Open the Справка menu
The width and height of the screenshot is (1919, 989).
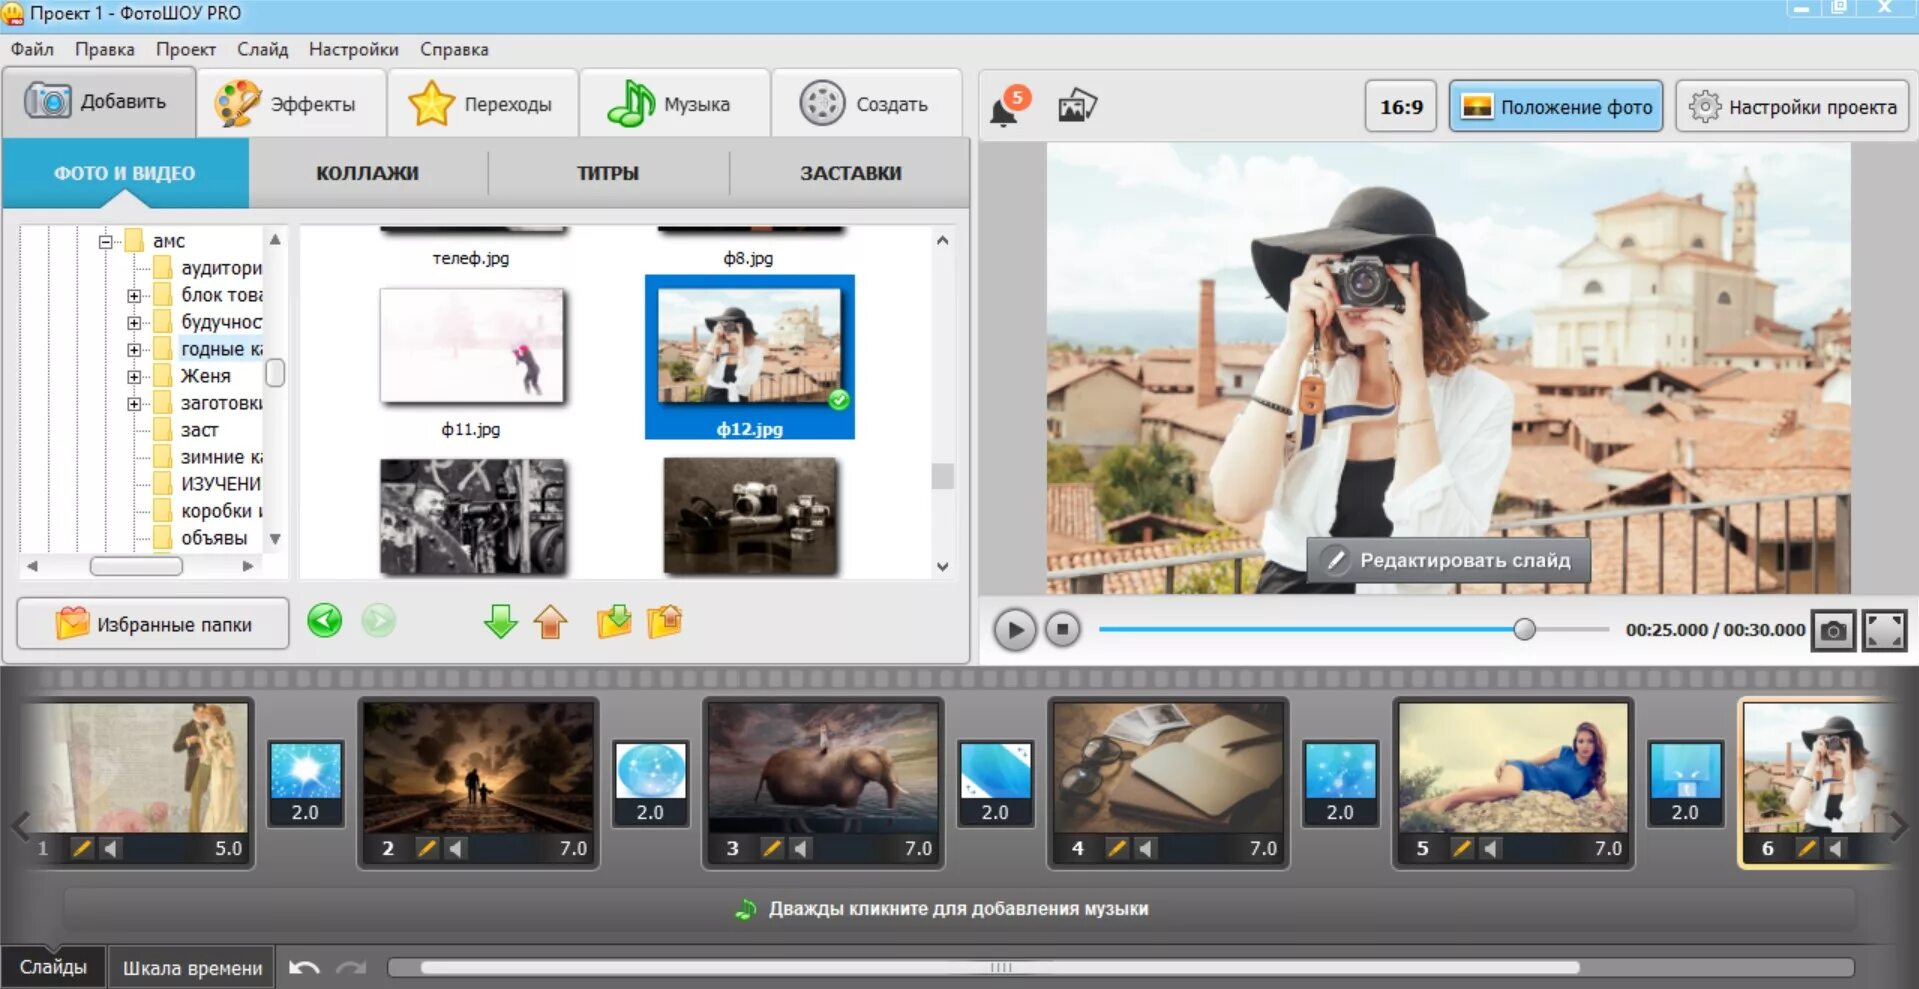point(454,49)
